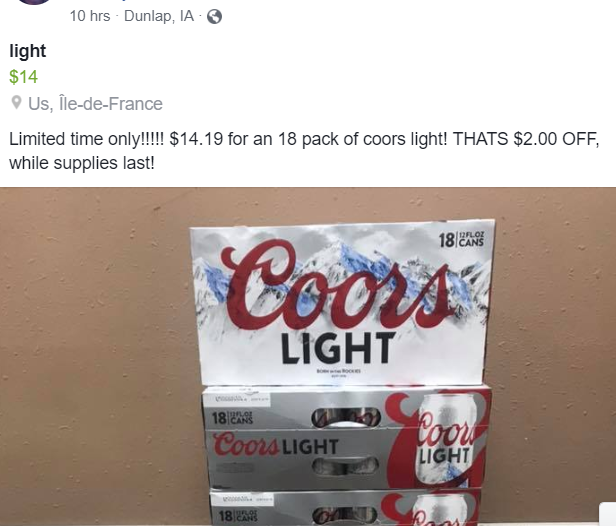Open the '10 hrs' post timestamp
The width and height of the screenshot is (616, 526).
tap(90, 16)
